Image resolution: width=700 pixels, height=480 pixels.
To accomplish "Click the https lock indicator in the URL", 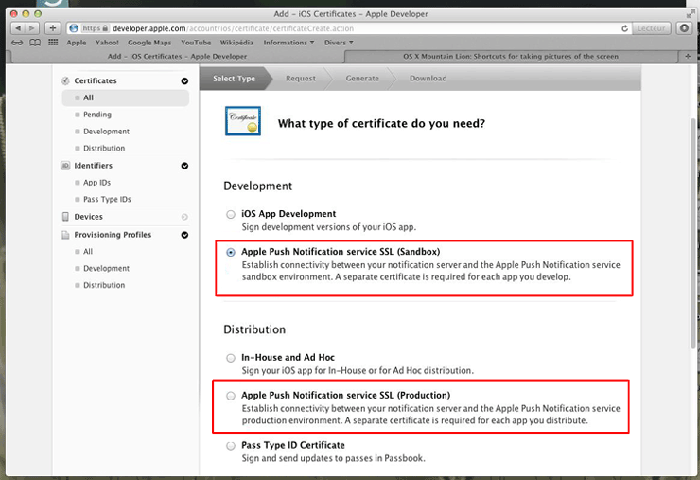I will [95, 28].
